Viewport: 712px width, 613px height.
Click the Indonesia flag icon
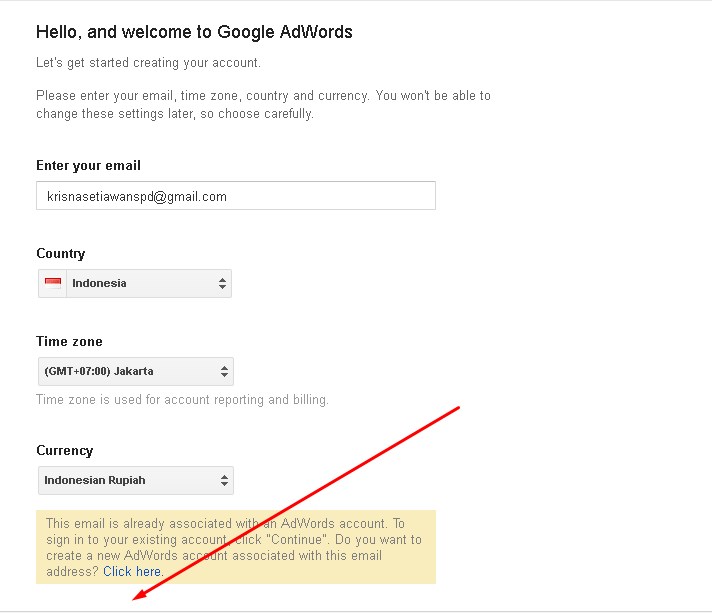click(53, 283)
